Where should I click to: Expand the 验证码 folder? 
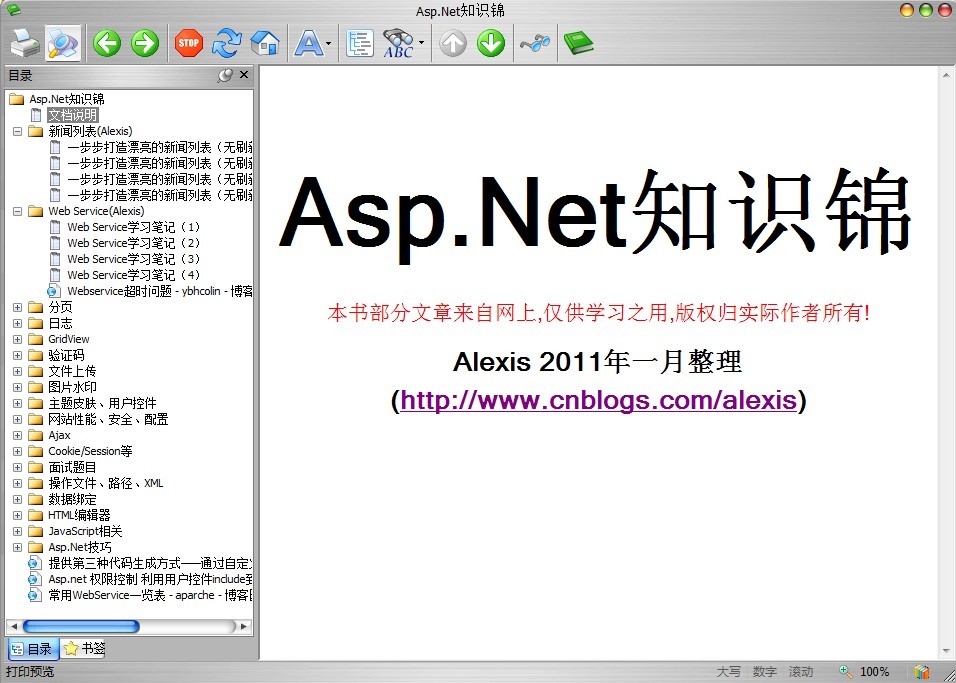[18, 355]
